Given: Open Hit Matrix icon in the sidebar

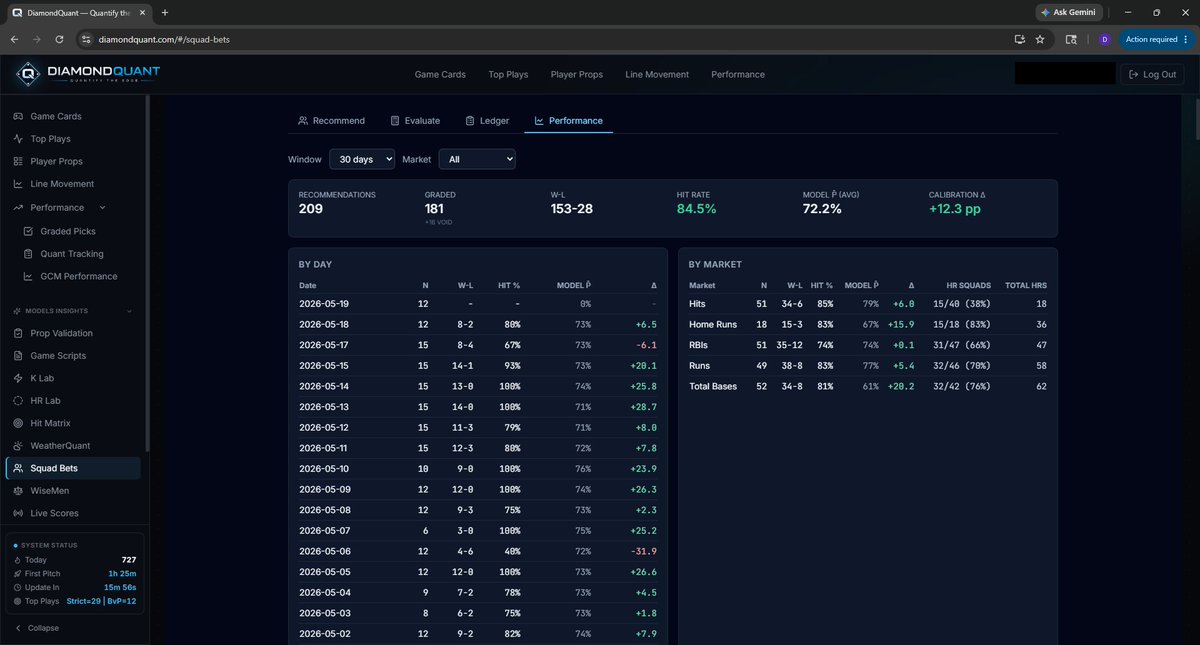Looking at the screenshot, I should 18,423.
